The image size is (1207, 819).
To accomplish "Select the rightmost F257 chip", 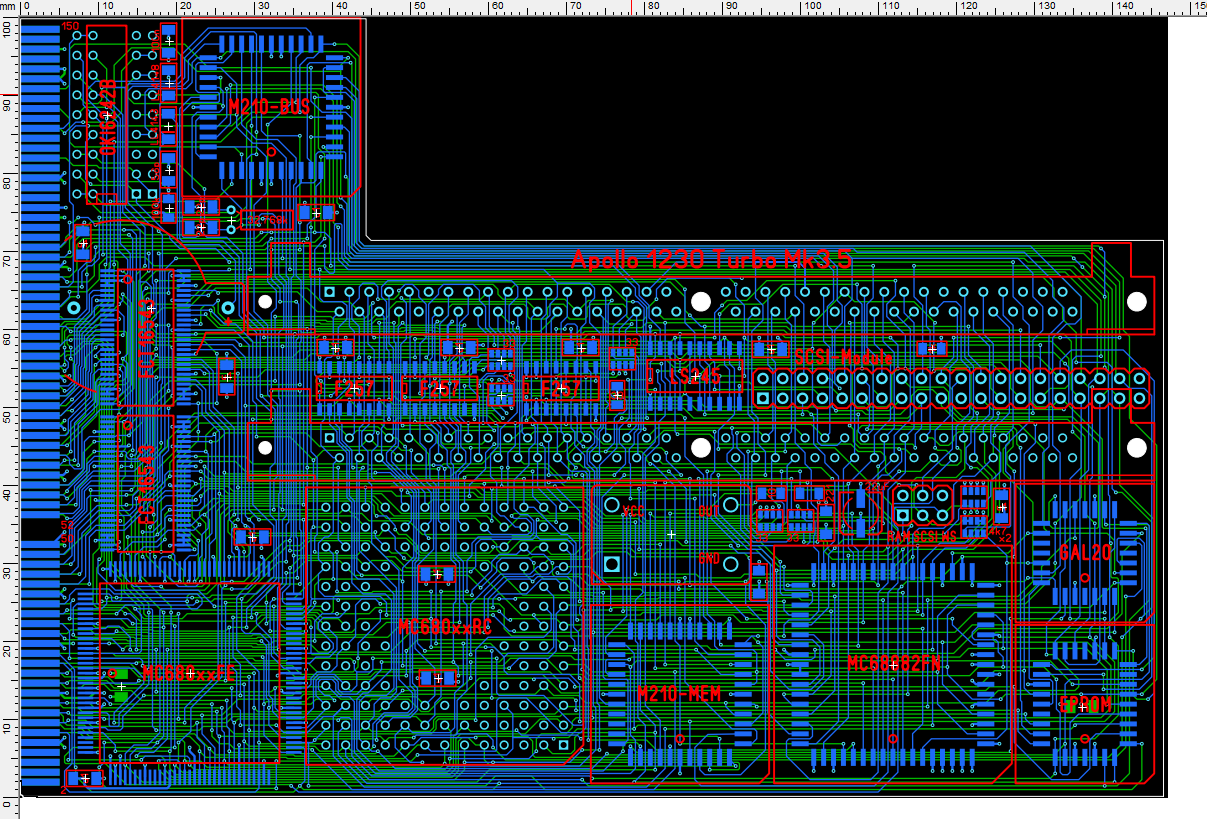I will (558, 388).
